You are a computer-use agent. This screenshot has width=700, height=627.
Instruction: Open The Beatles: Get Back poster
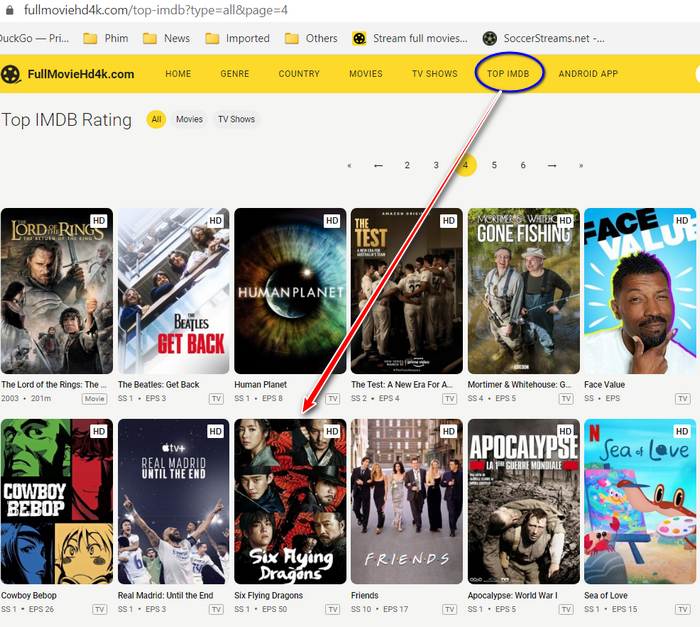coord(174,291)
